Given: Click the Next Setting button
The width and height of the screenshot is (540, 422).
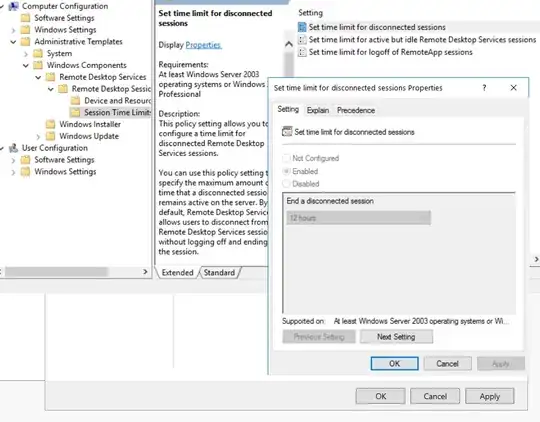Looking at the screenshot, I should click(x=396, y=337).
